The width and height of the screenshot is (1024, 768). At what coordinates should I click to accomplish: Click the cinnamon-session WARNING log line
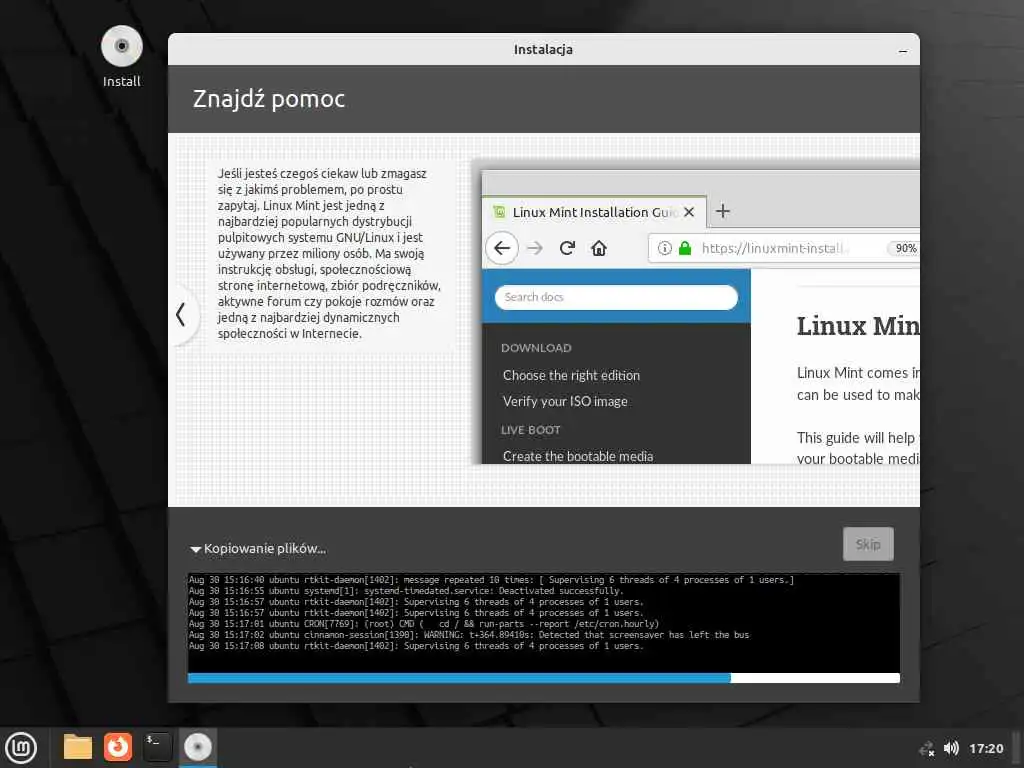(469, 635)
